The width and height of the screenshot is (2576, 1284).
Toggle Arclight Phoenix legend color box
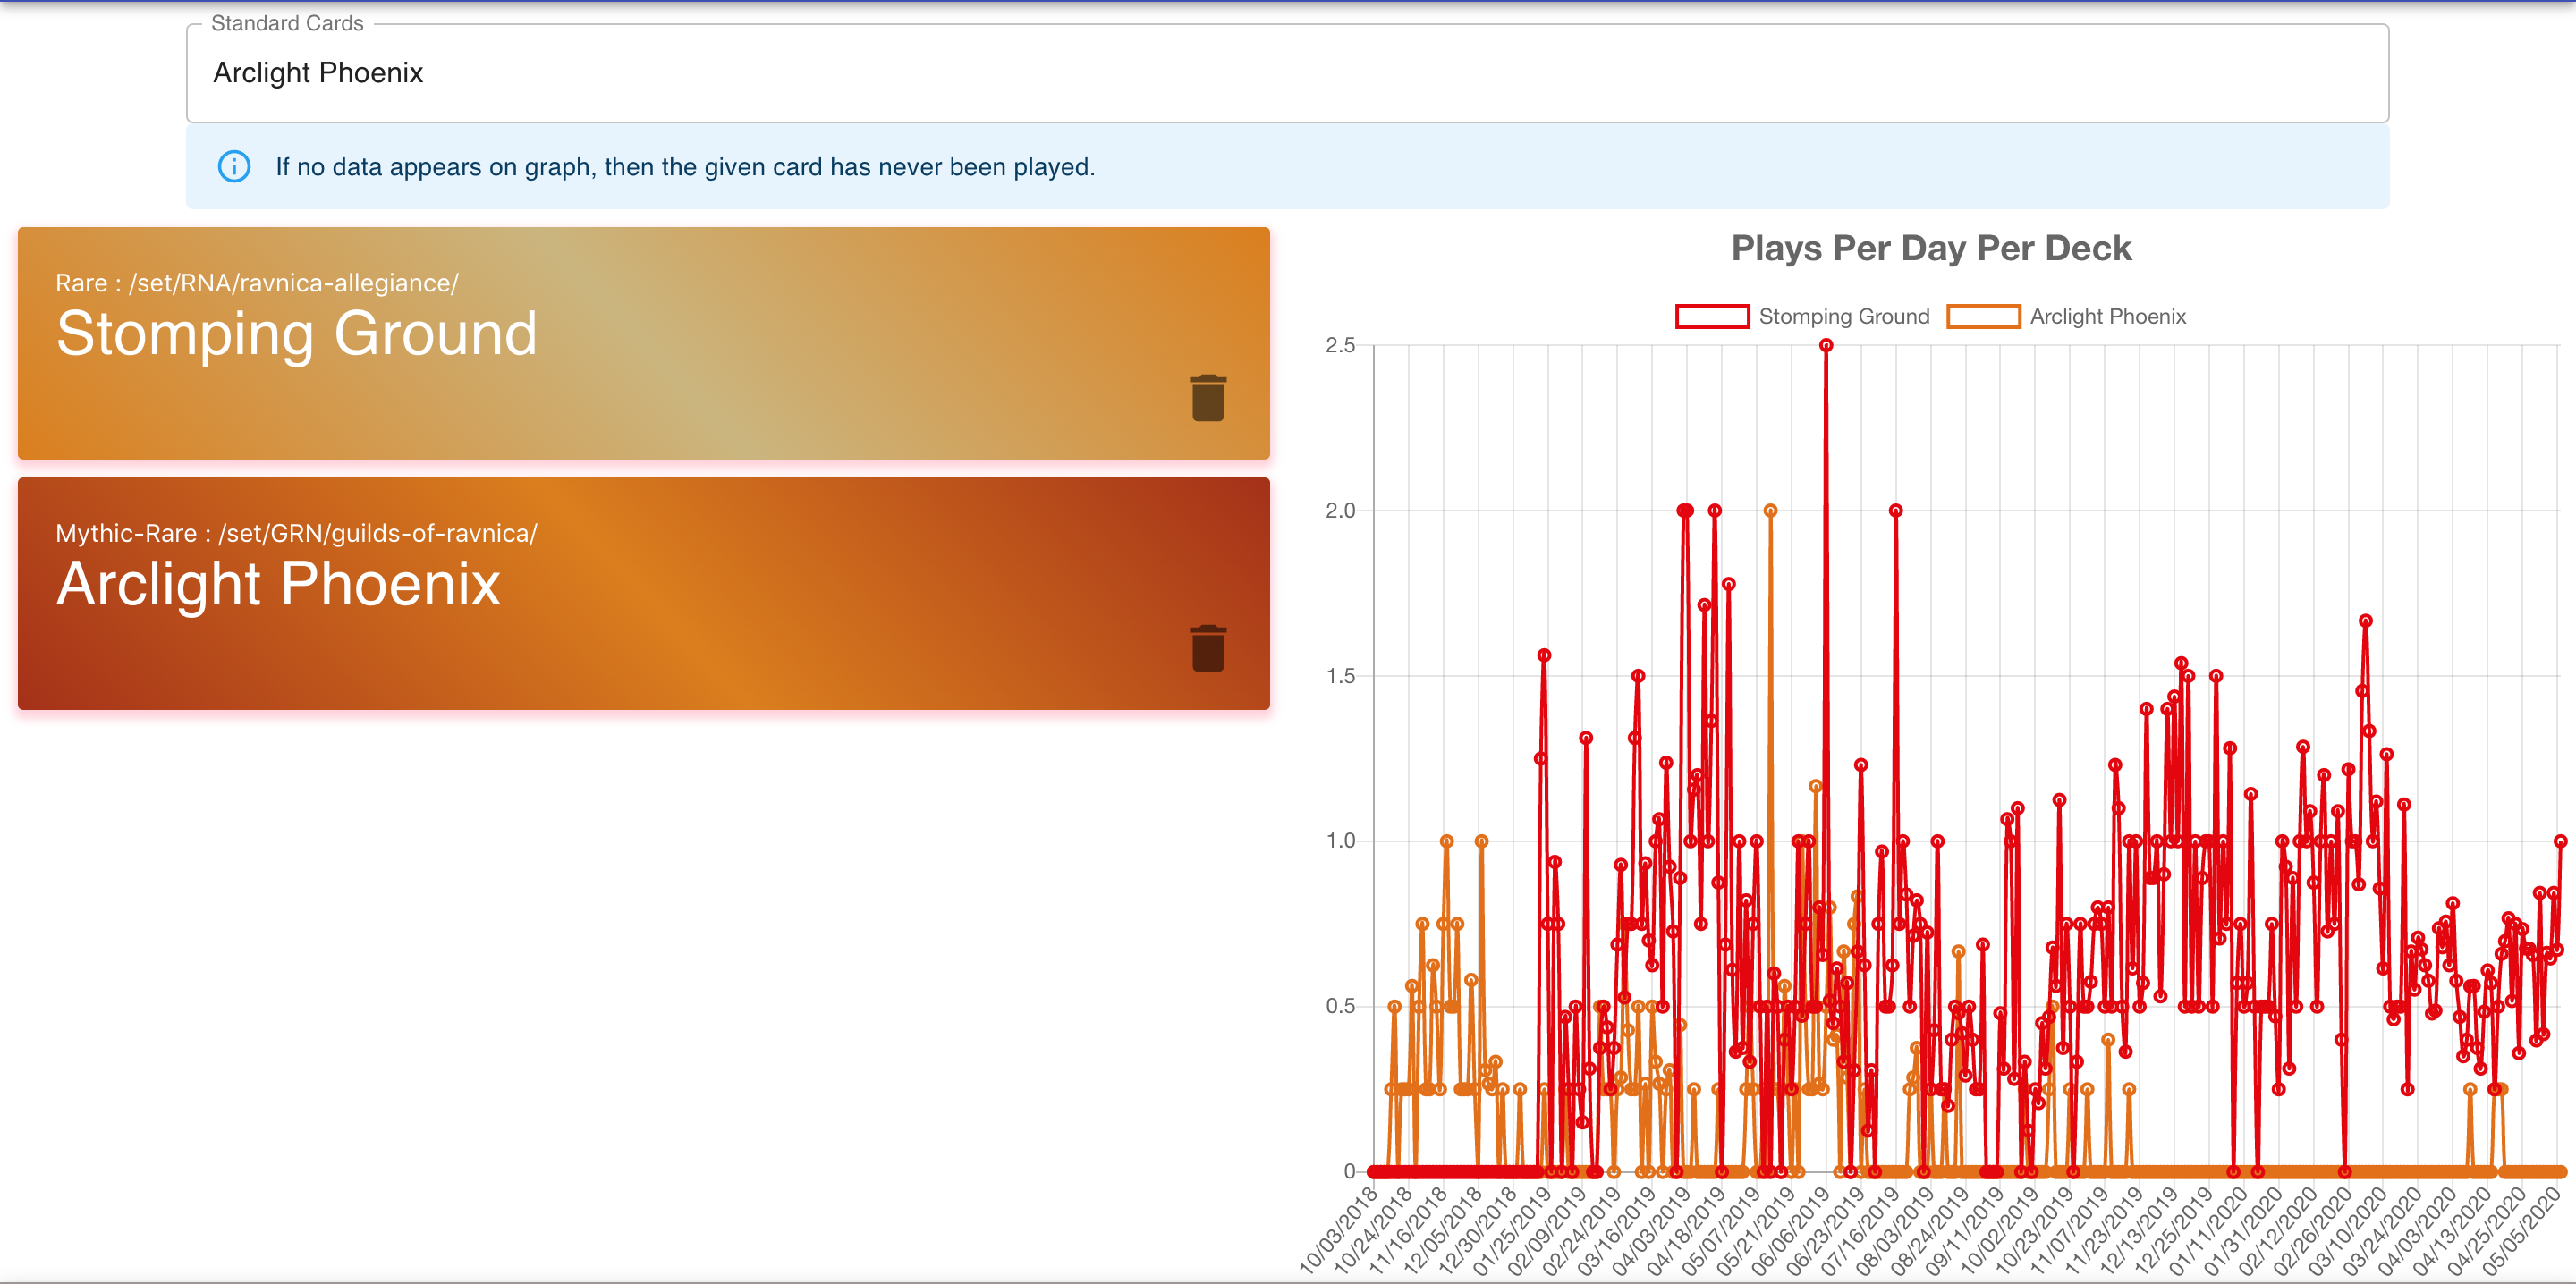click(x=1983, y=316)
